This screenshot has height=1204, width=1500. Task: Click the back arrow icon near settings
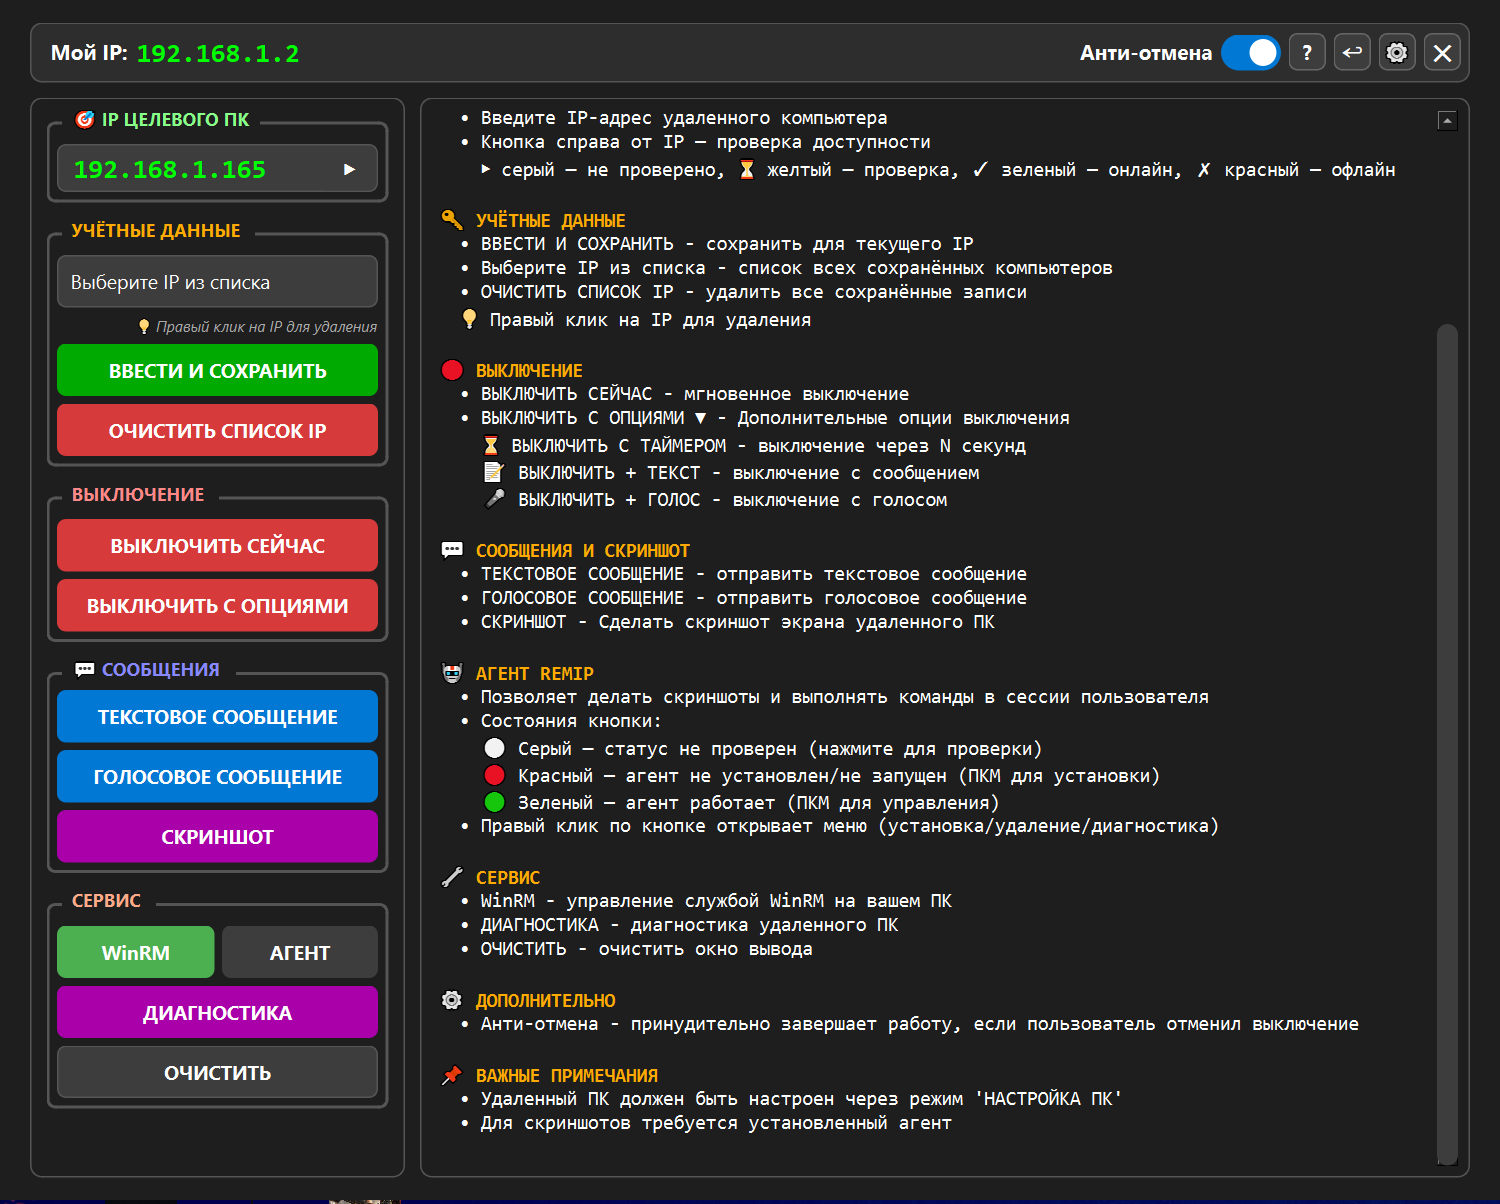[x=1352, y=52]
